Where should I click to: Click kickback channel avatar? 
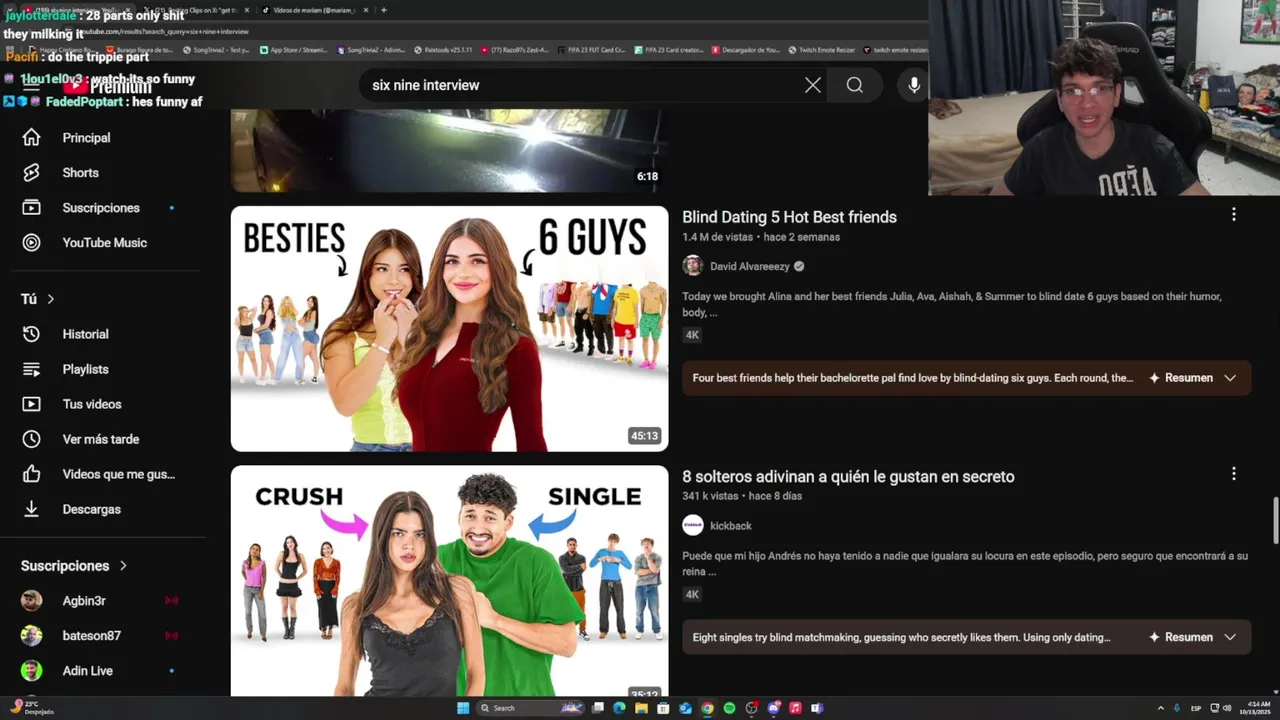coord(693,526)
